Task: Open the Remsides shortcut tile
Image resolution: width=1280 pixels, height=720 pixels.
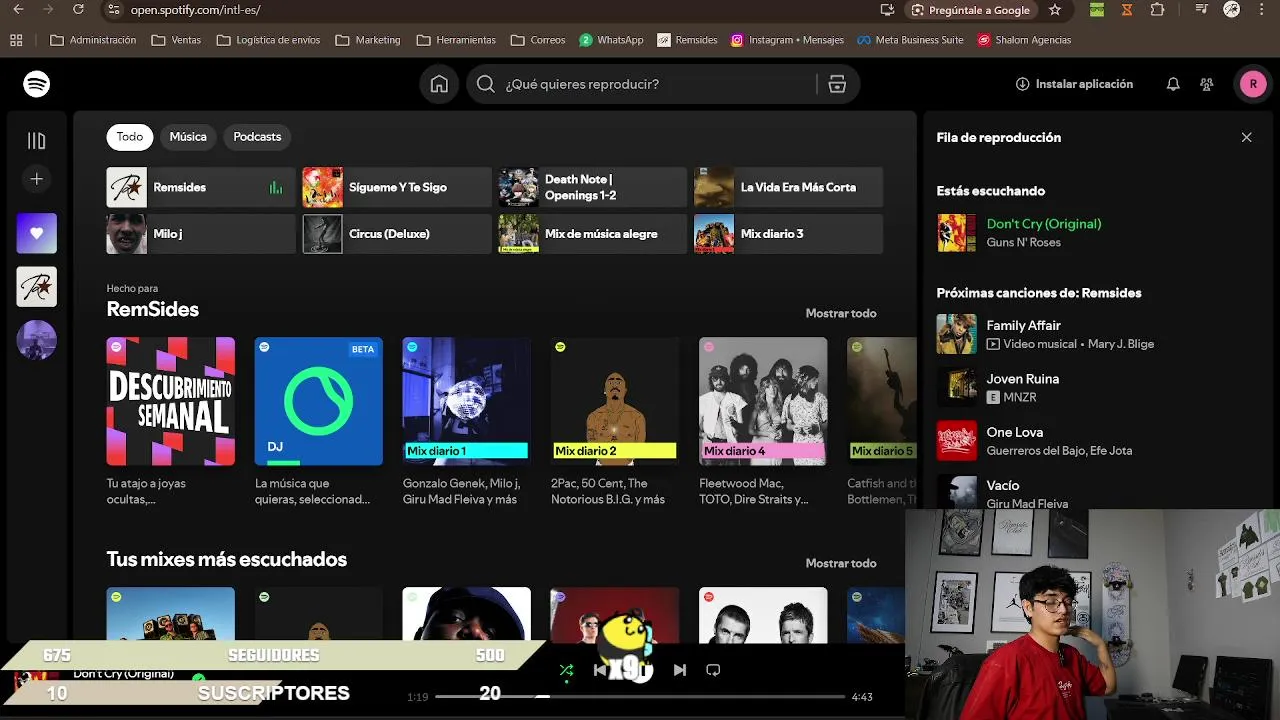Action: pyautogui.click(x=201, y=187)
